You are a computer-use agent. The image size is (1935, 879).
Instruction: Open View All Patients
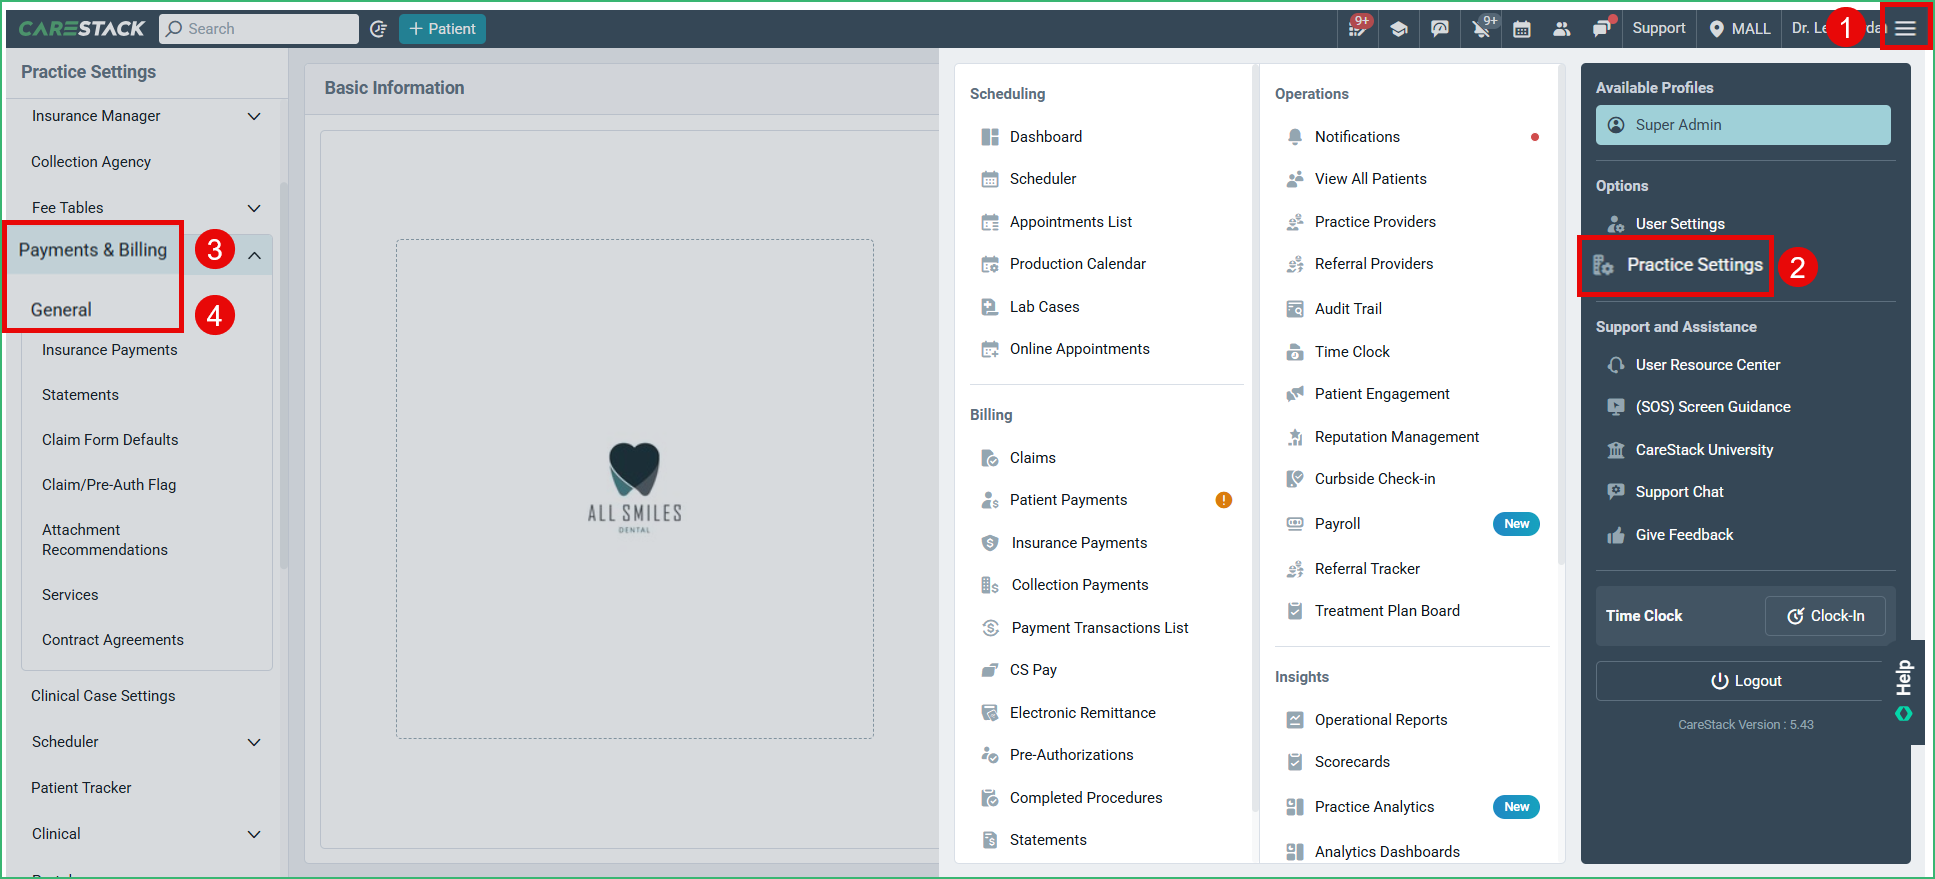pos(1371,179)
